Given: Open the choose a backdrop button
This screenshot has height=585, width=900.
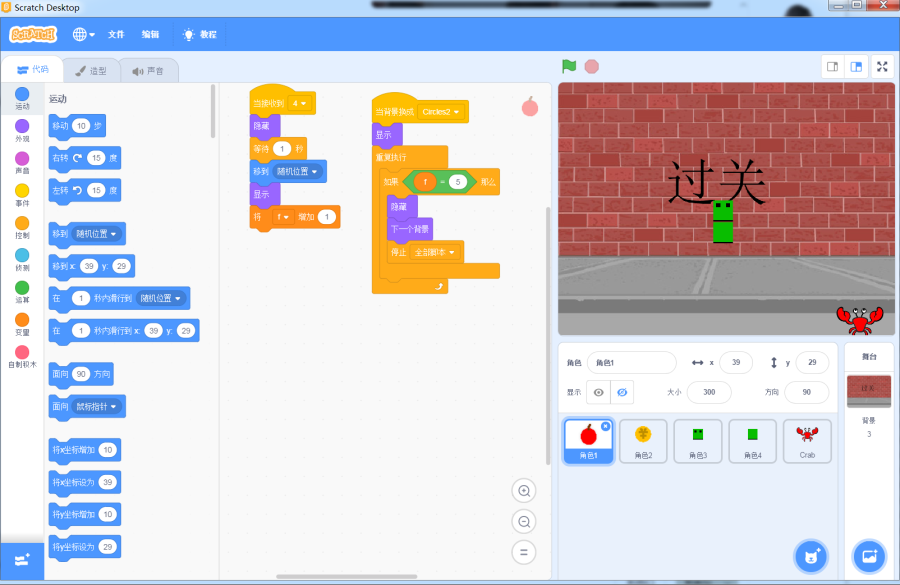Looking at the screenshot, I should (868, 555).
